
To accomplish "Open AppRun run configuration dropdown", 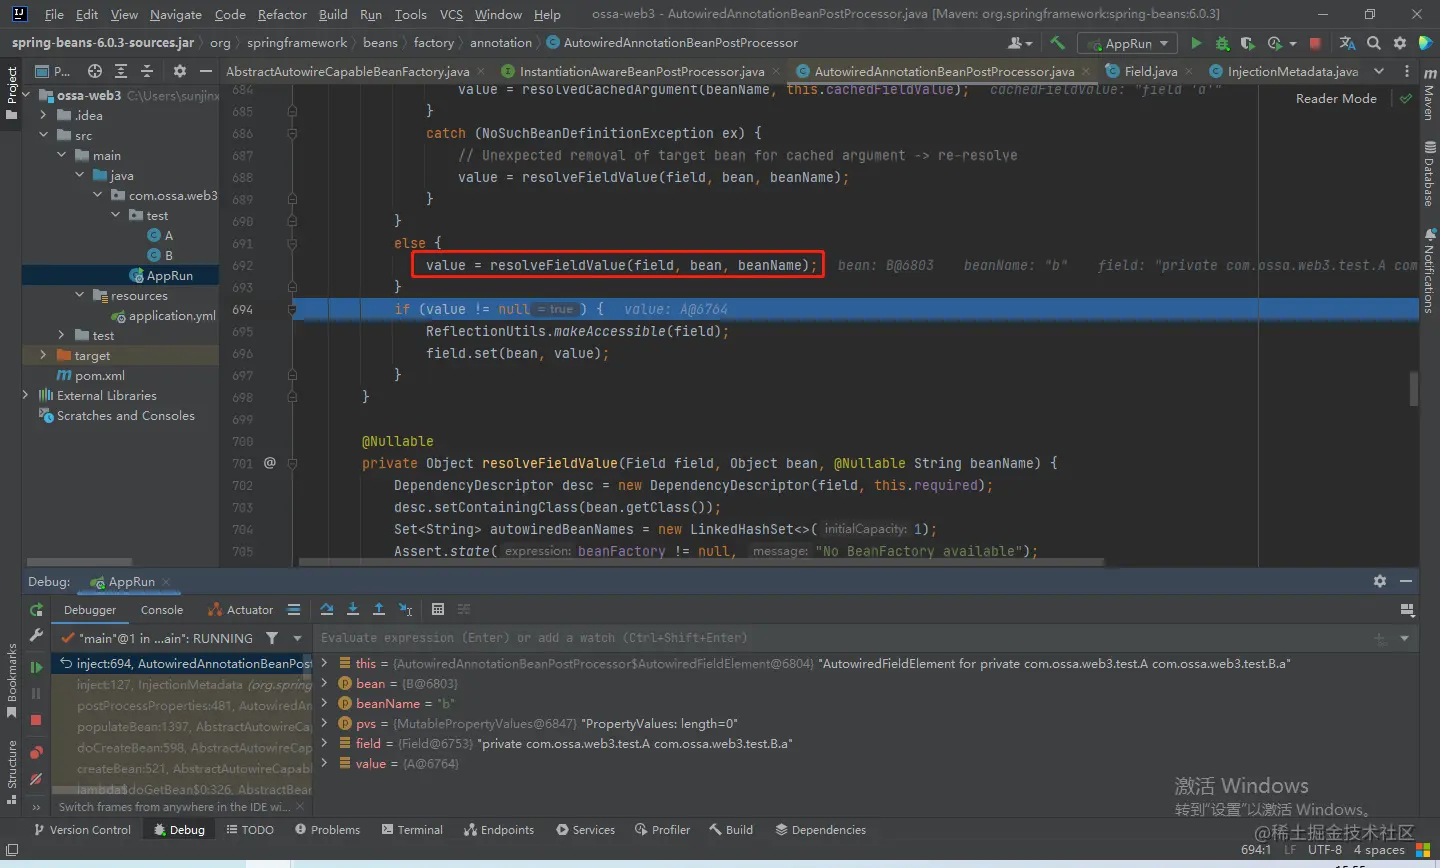I will click(1127, 43).
